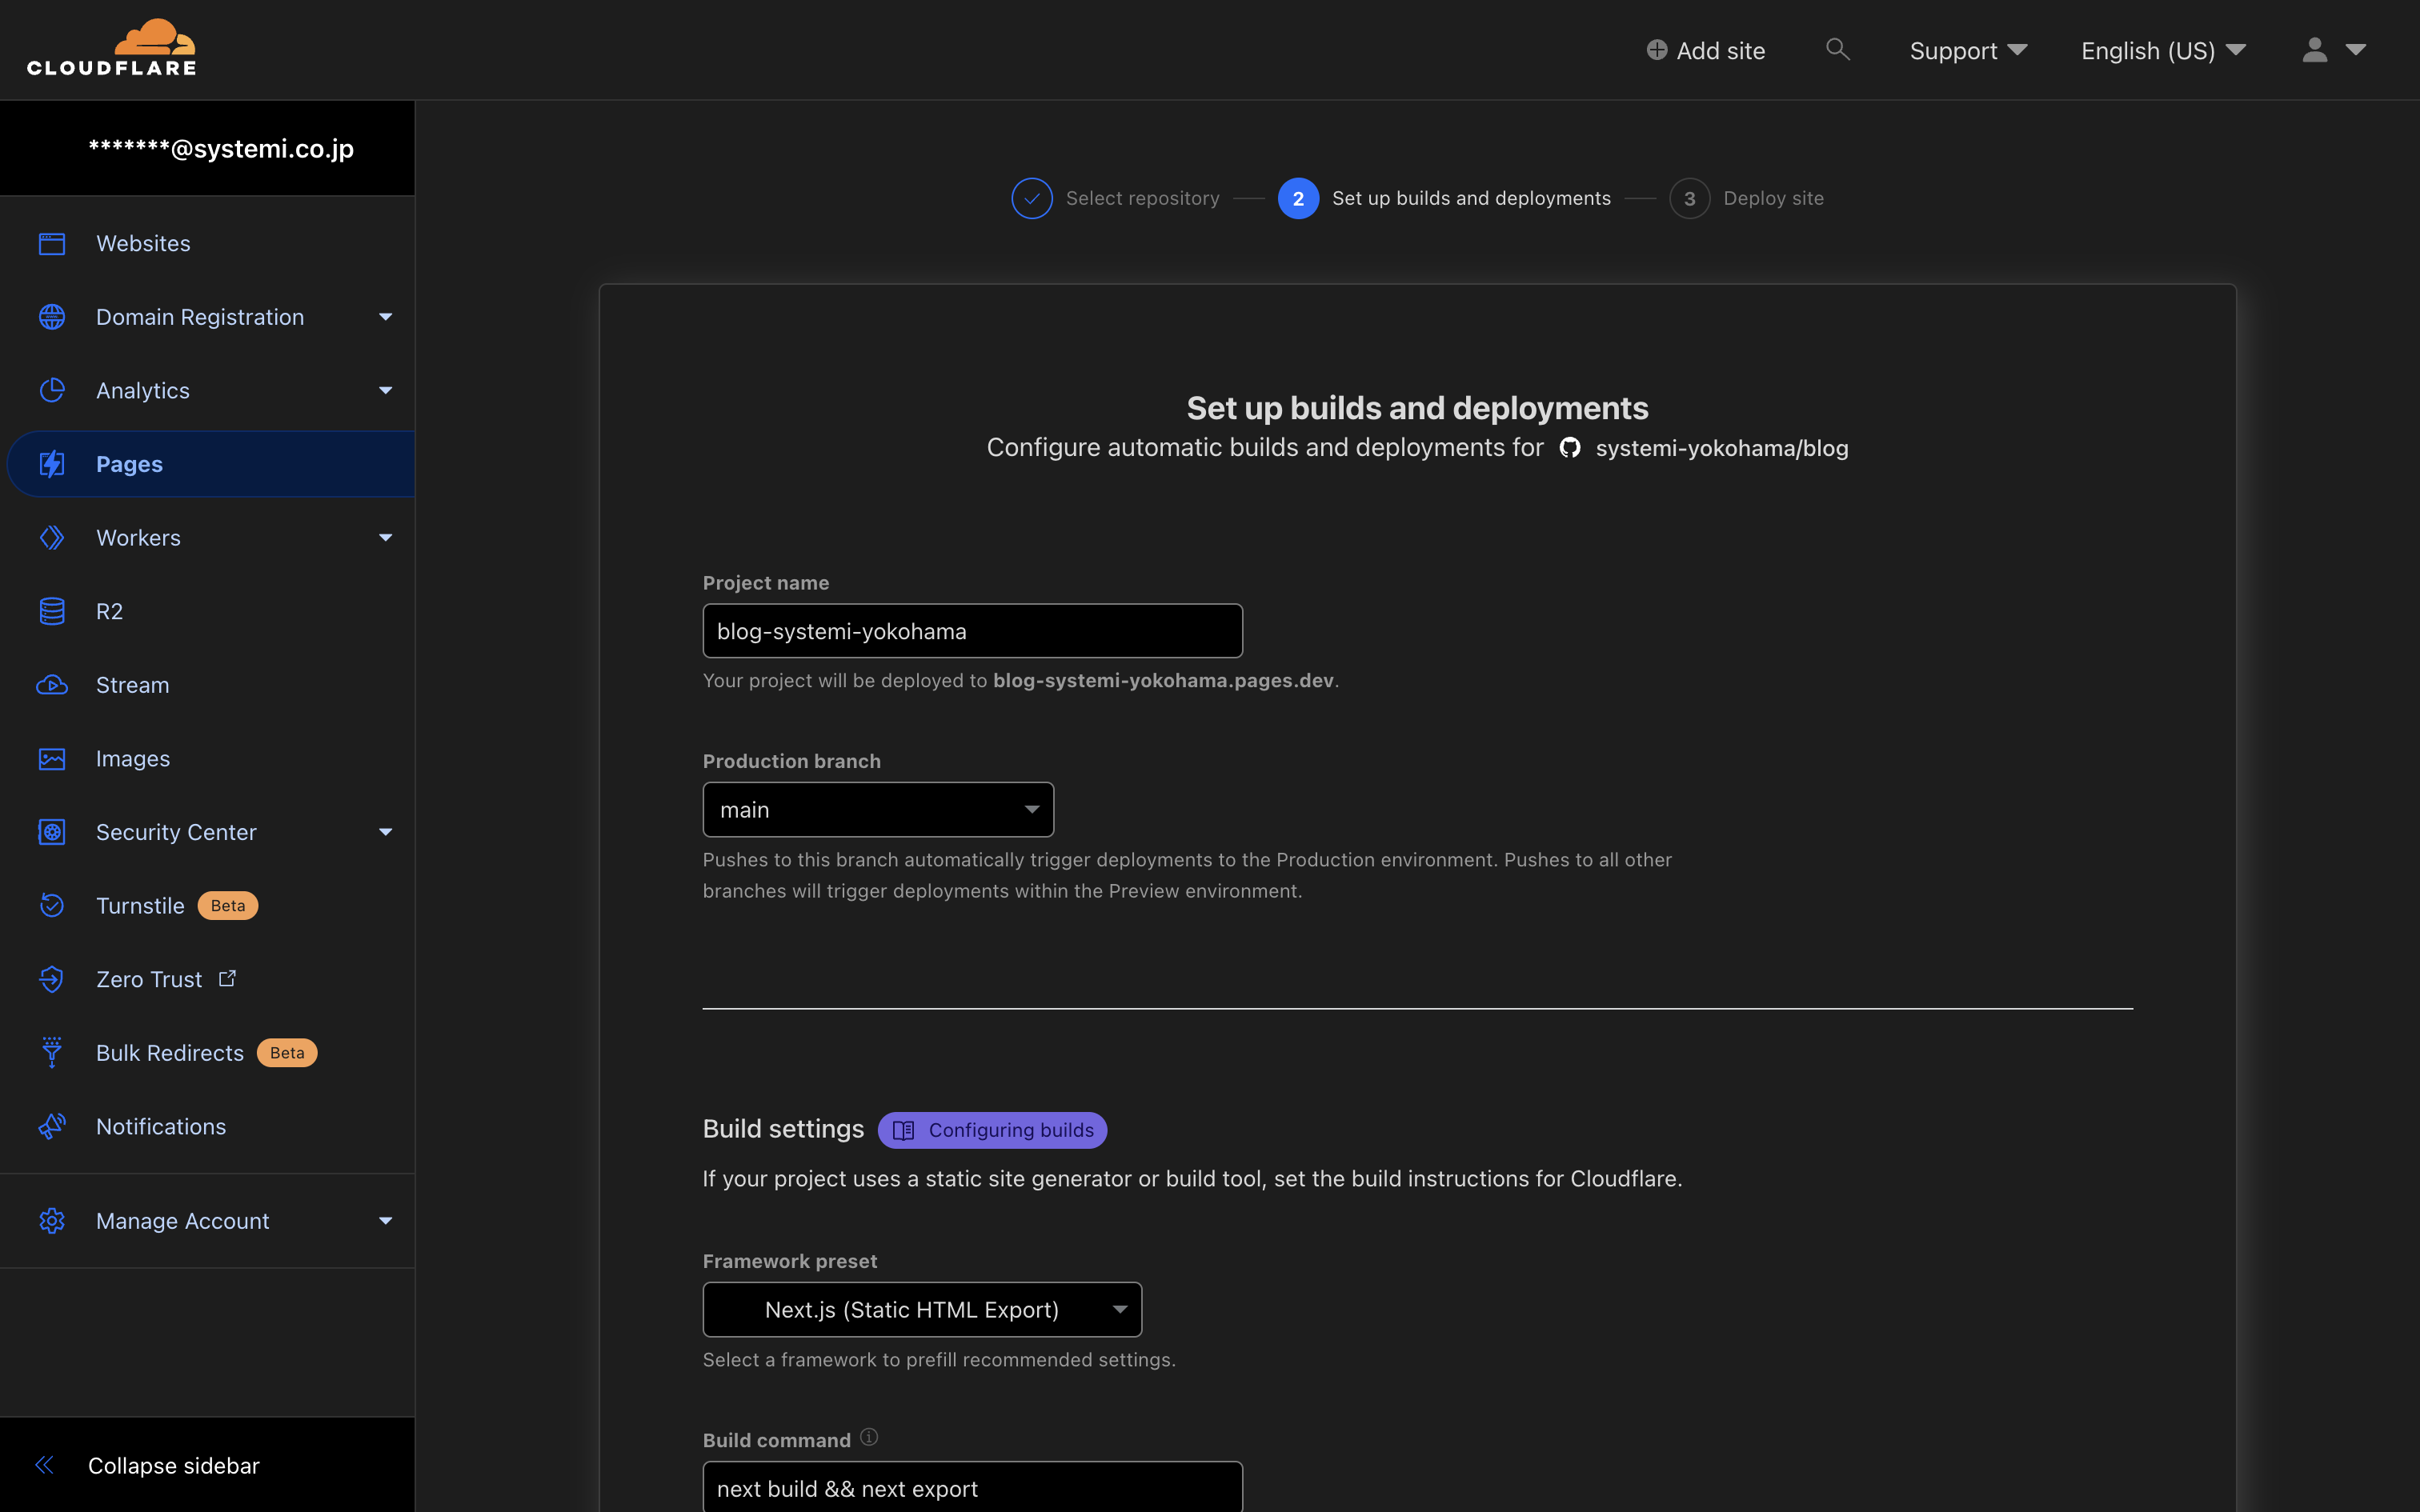The height and width of the screenshot is (1512, 2420).
Task: Expand the Analytics submenu arrow
Action: coord(385,390)
